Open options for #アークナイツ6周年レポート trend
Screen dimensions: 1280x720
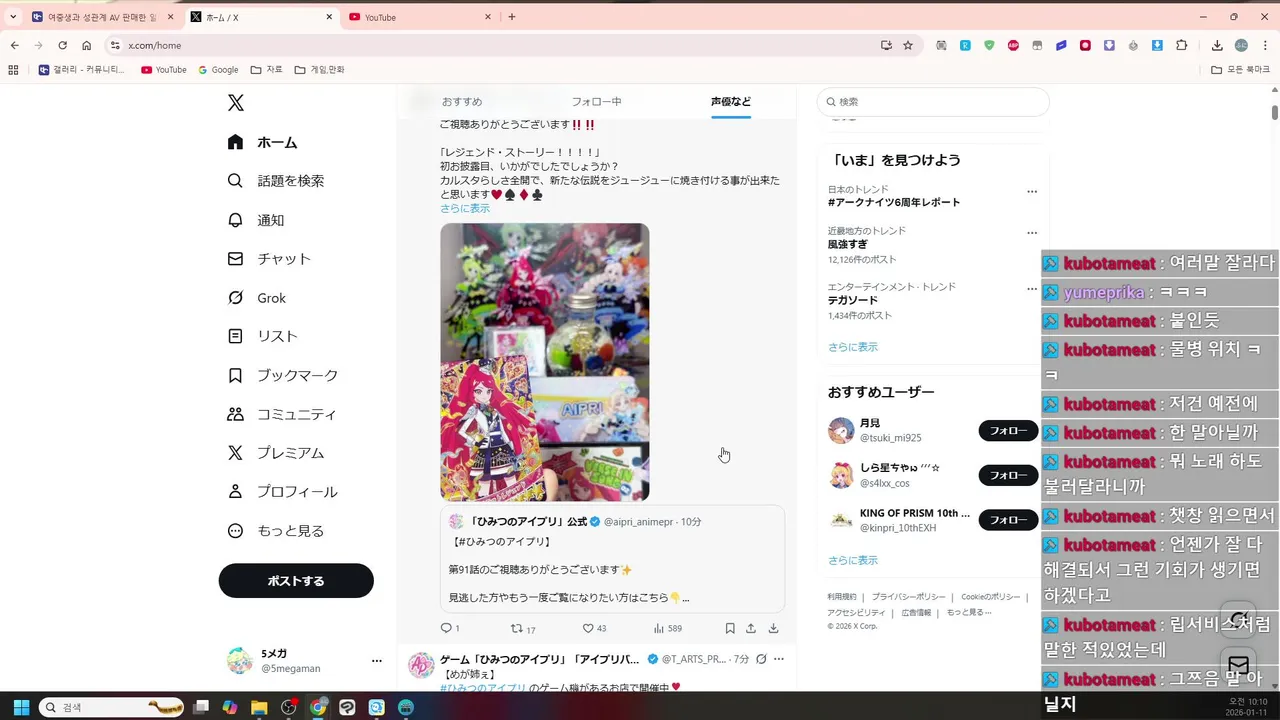pyautogui.click(x=1032, y=192)
